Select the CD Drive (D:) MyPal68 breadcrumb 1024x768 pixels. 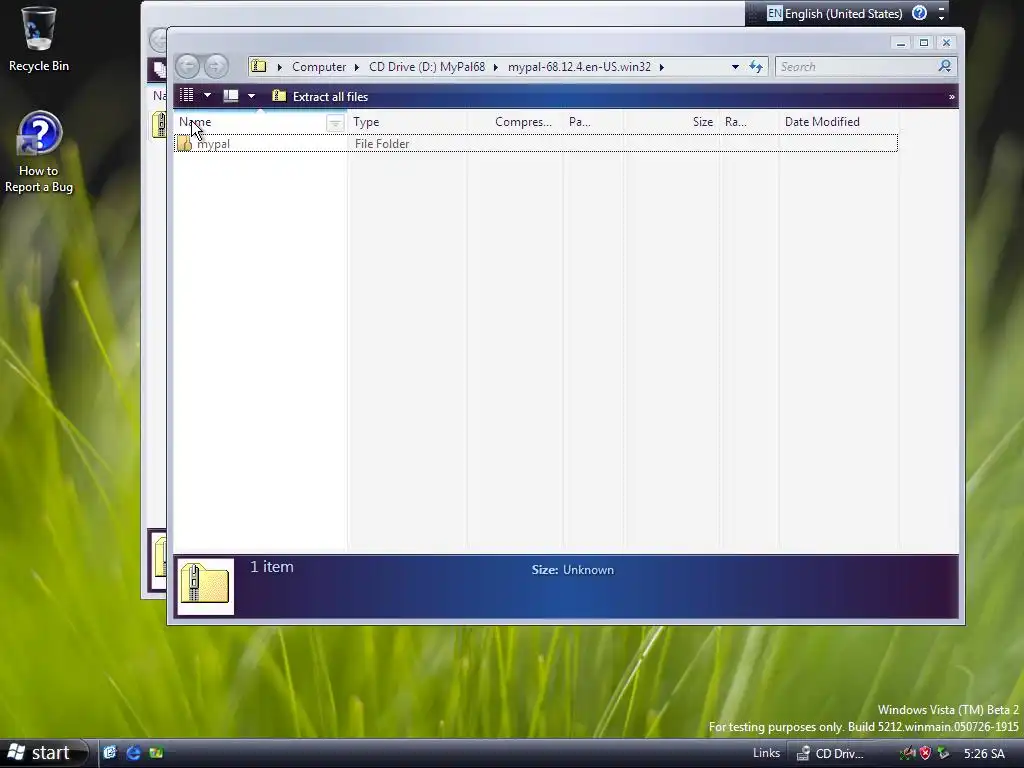tap(426, 67)
